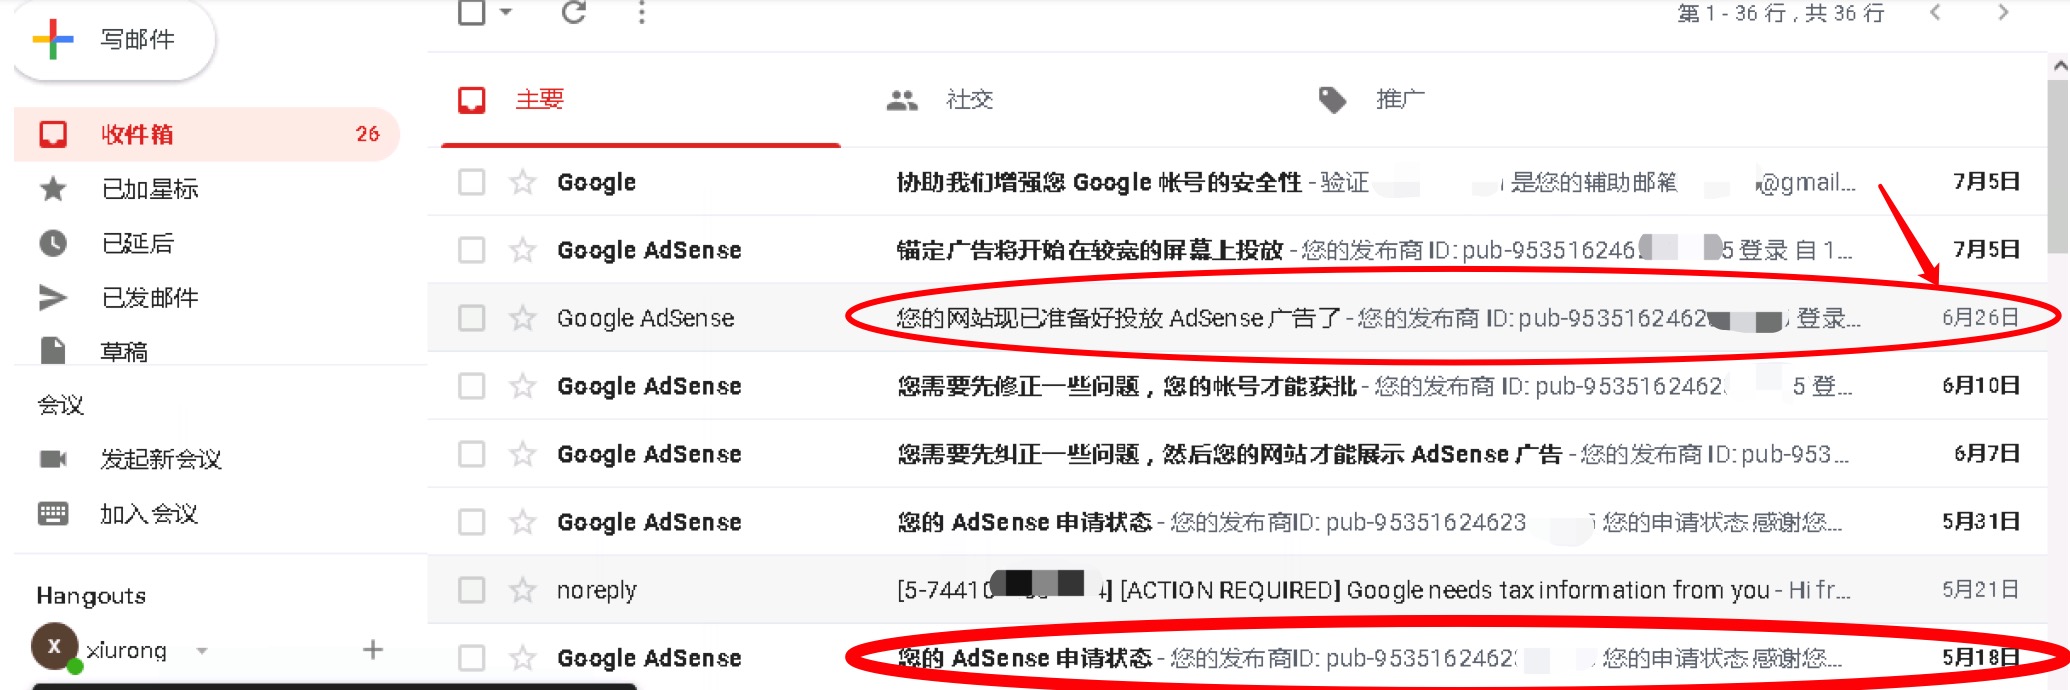The height and width of the screenshot is (690, 2070).
Task: Open the select-all dropdown arrow
Action: coord(506,12)
